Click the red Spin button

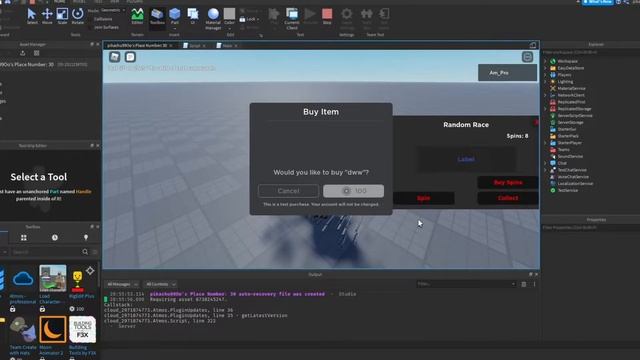(423, 198)
